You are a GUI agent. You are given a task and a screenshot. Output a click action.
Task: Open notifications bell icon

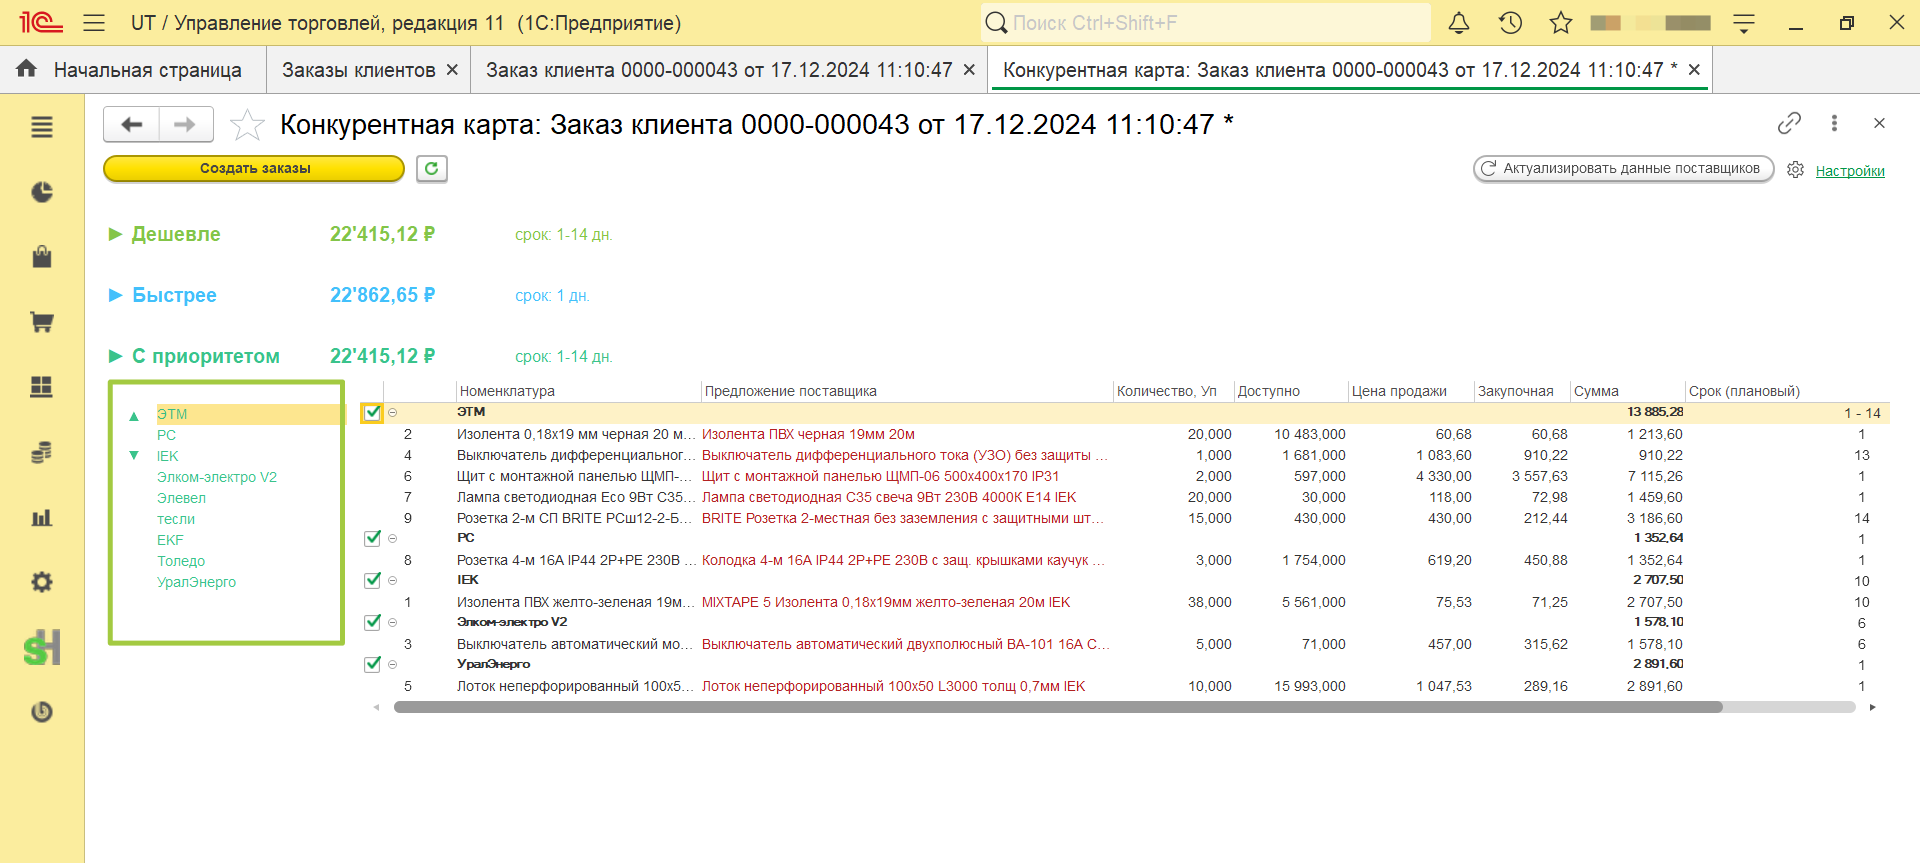point(1459,23)
